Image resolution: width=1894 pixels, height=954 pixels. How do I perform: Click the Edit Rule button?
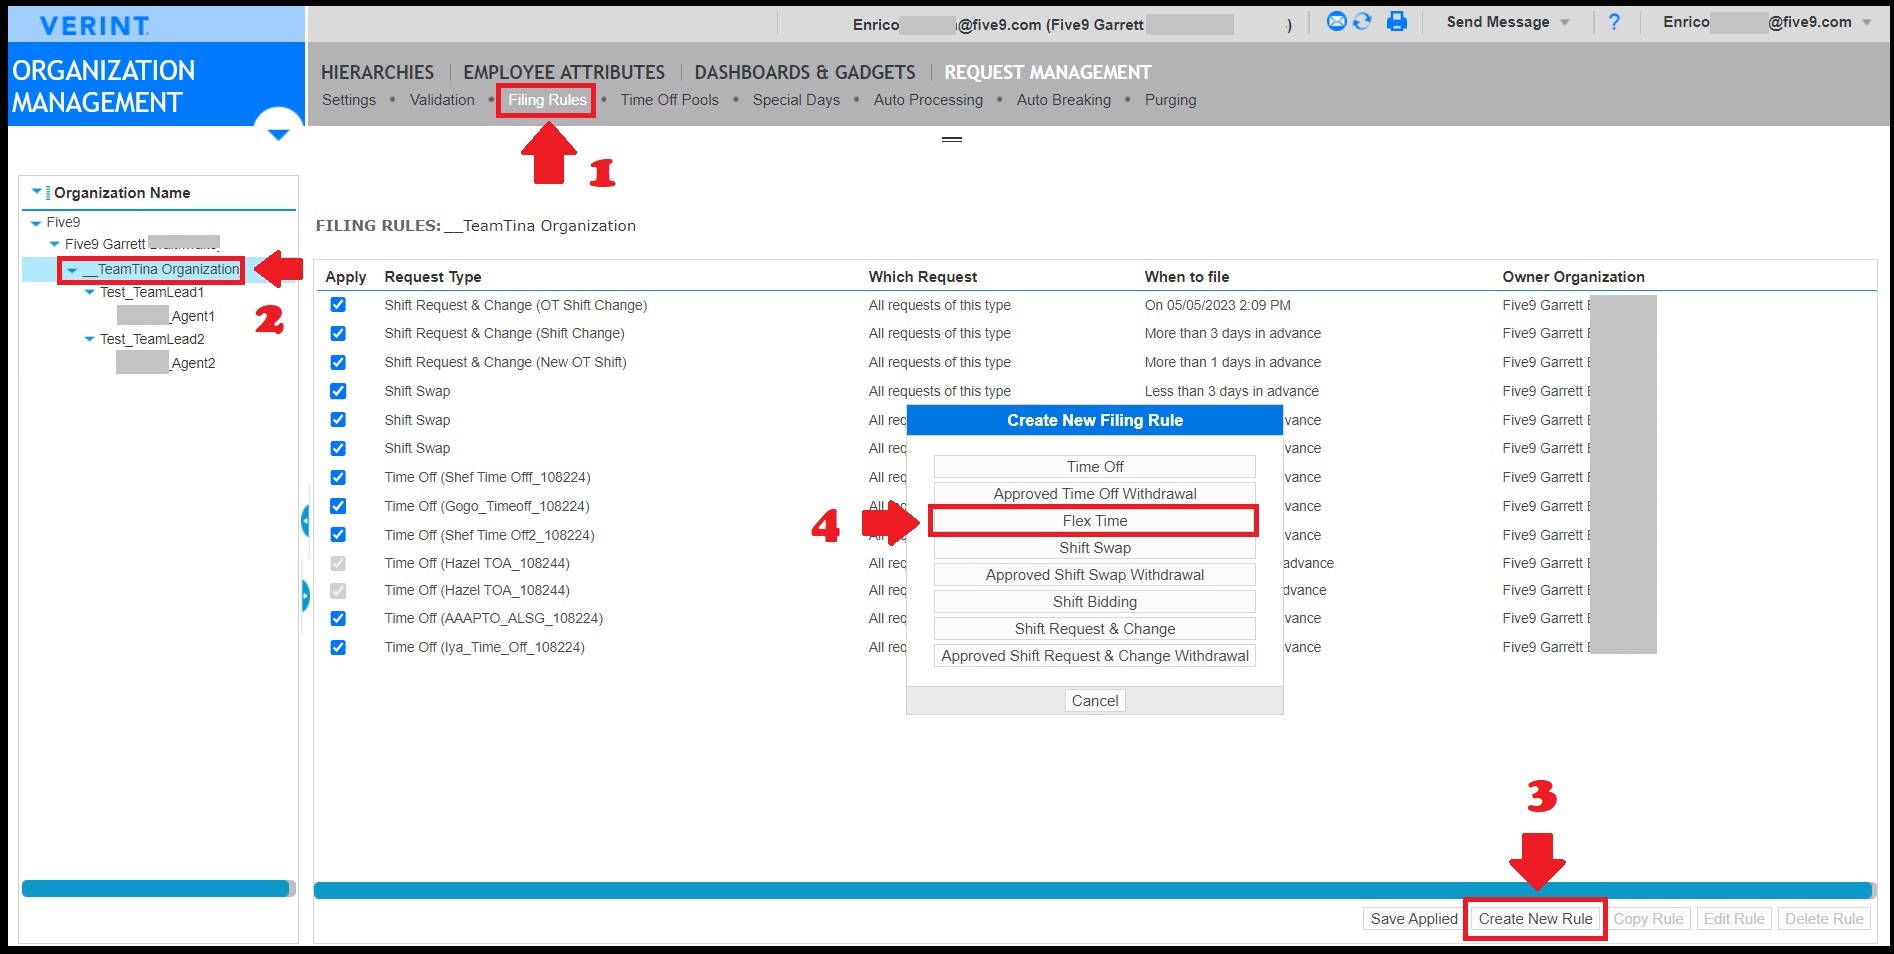pos(1734,919)
